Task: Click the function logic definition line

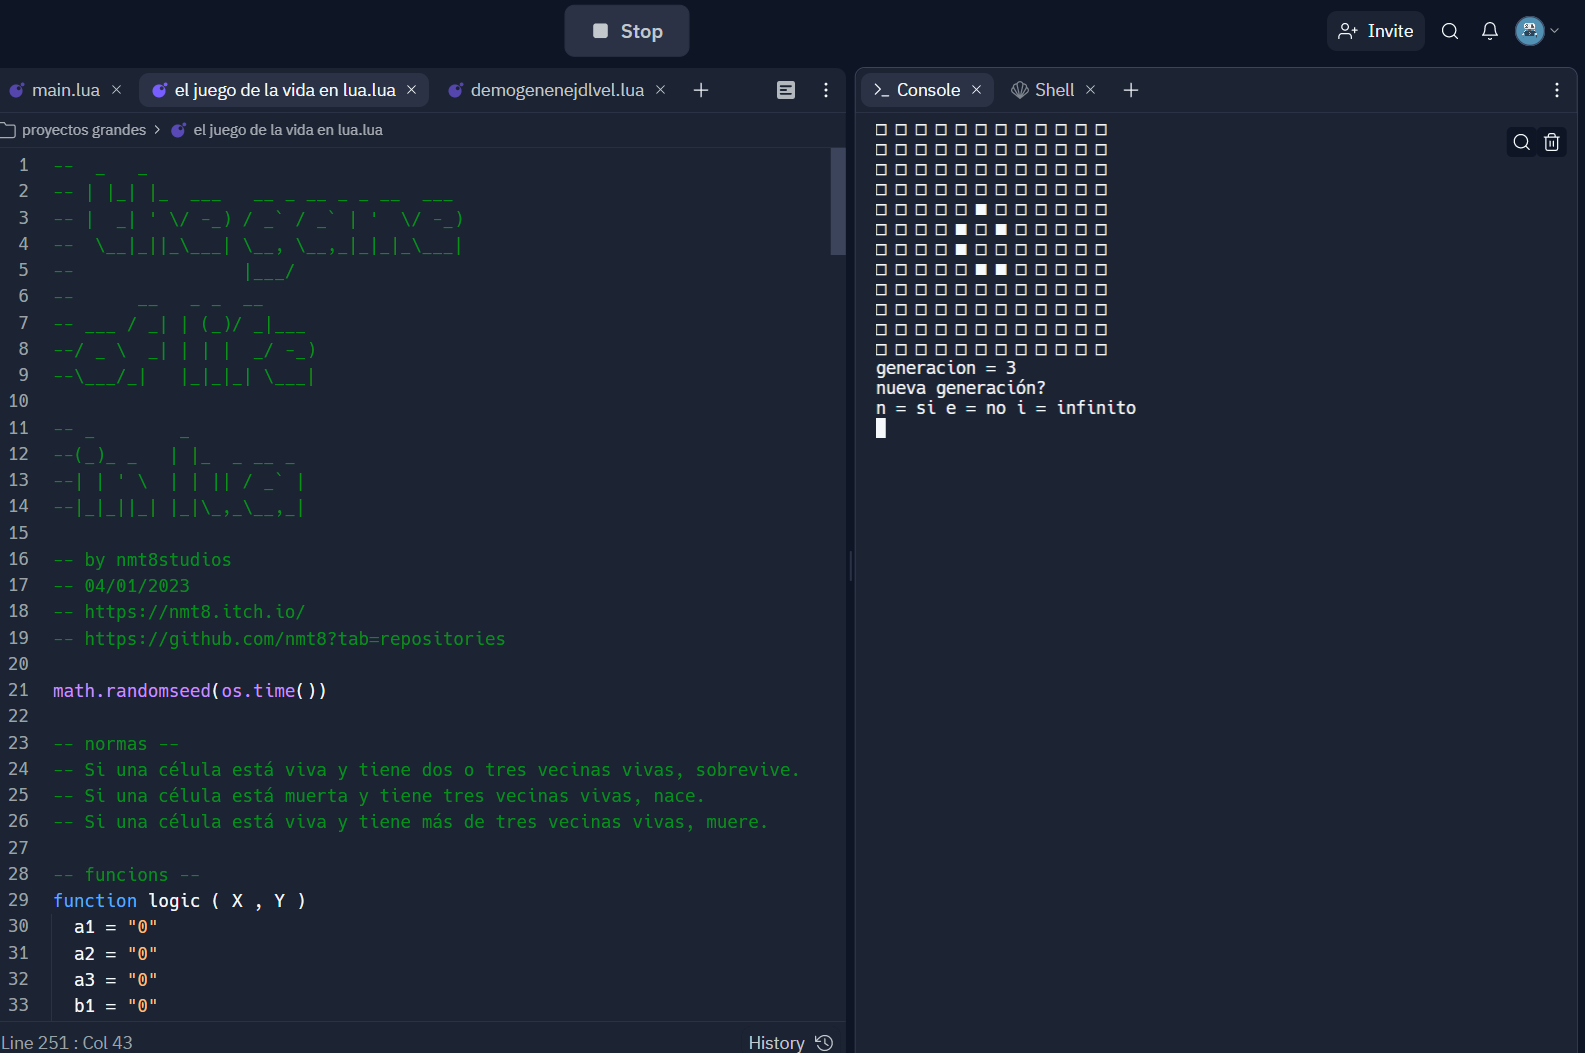Action: pos(179,900)
